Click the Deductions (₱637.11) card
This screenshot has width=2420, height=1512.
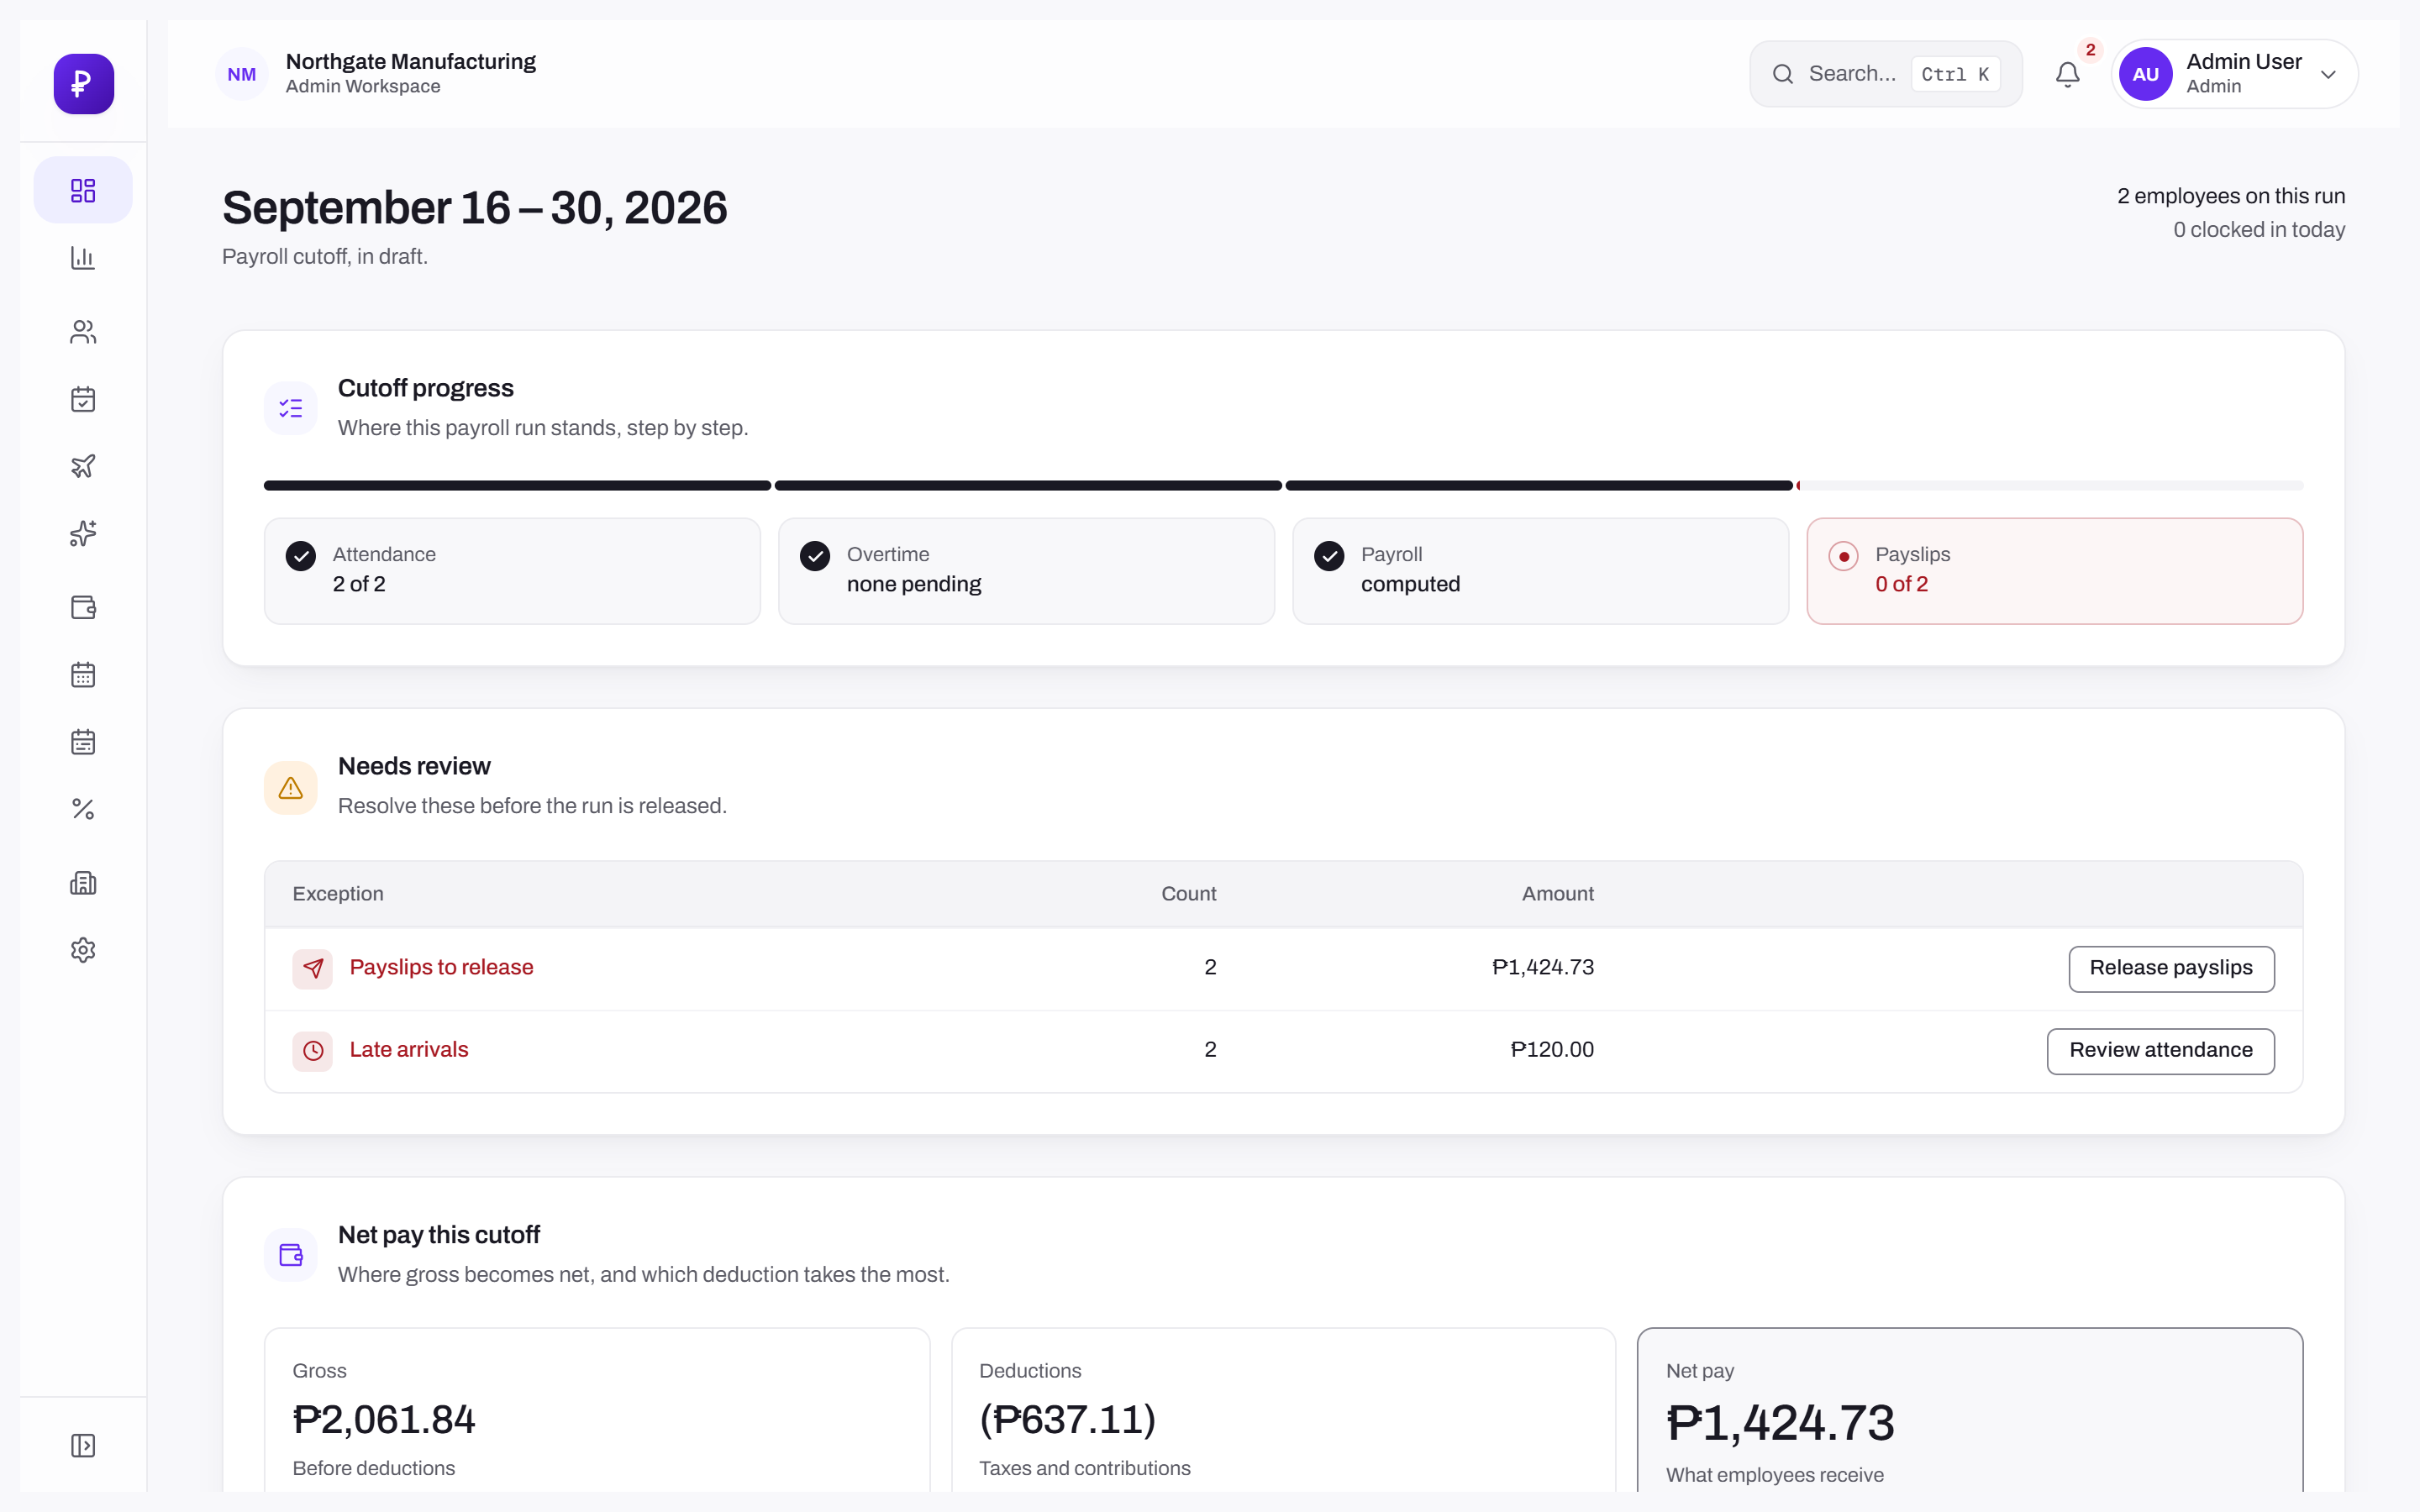point(1283,1410)
